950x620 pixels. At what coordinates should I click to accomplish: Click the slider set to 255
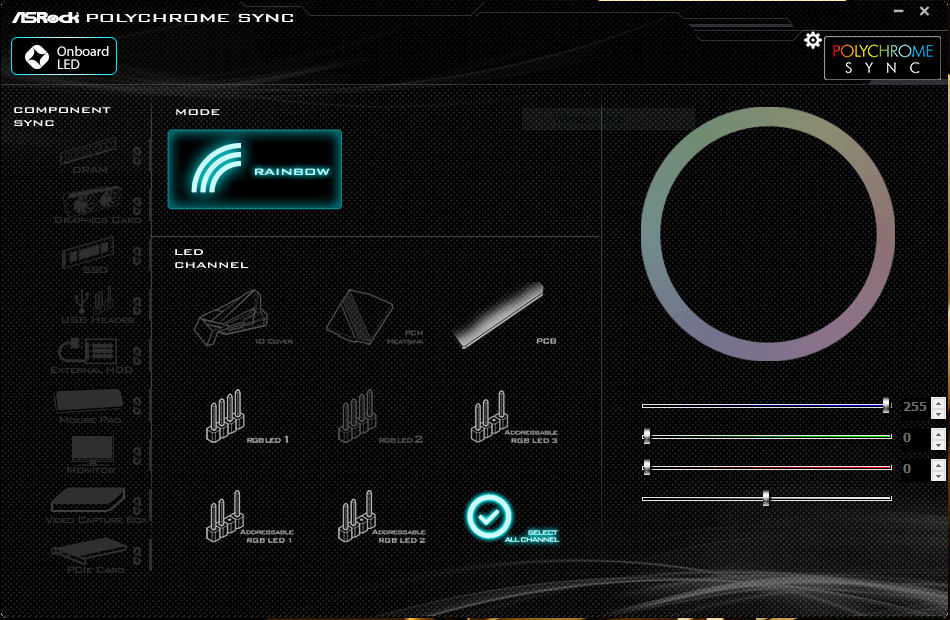766,405
